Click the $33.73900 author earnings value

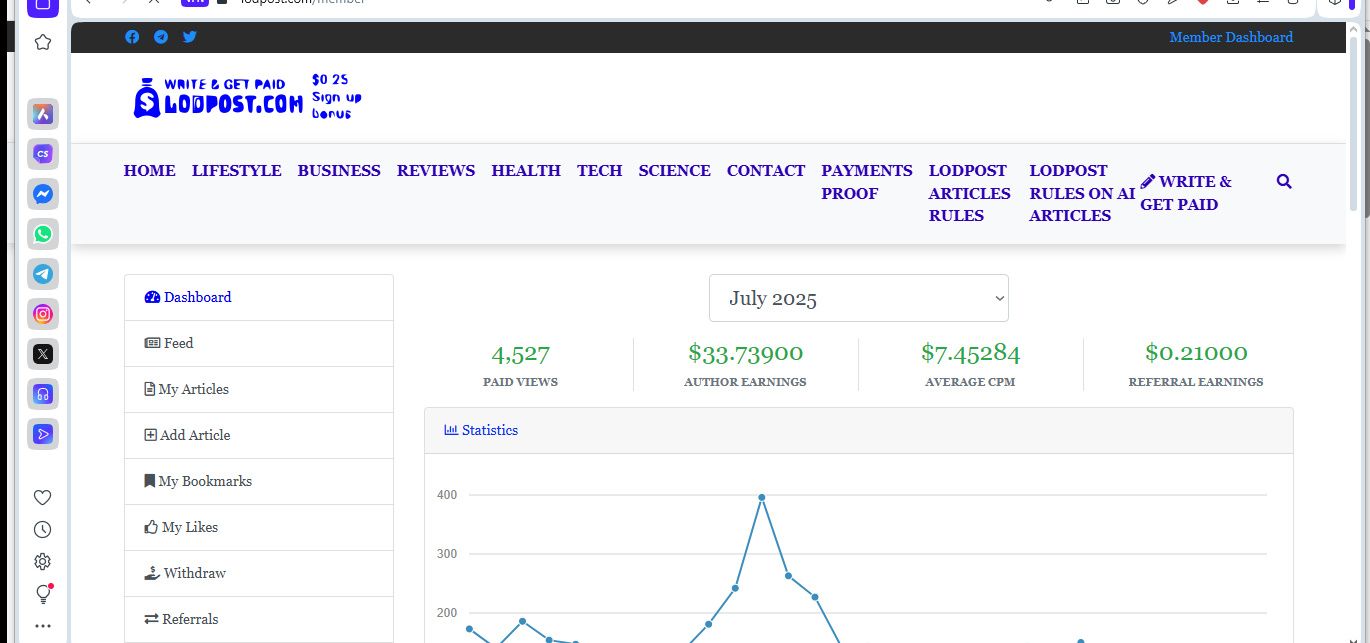coord(745,353)
